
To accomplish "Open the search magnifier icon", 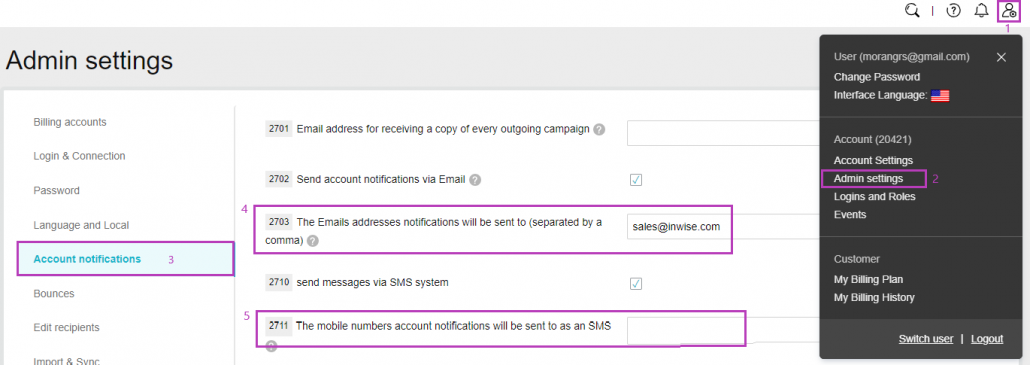I will point(912,11).
